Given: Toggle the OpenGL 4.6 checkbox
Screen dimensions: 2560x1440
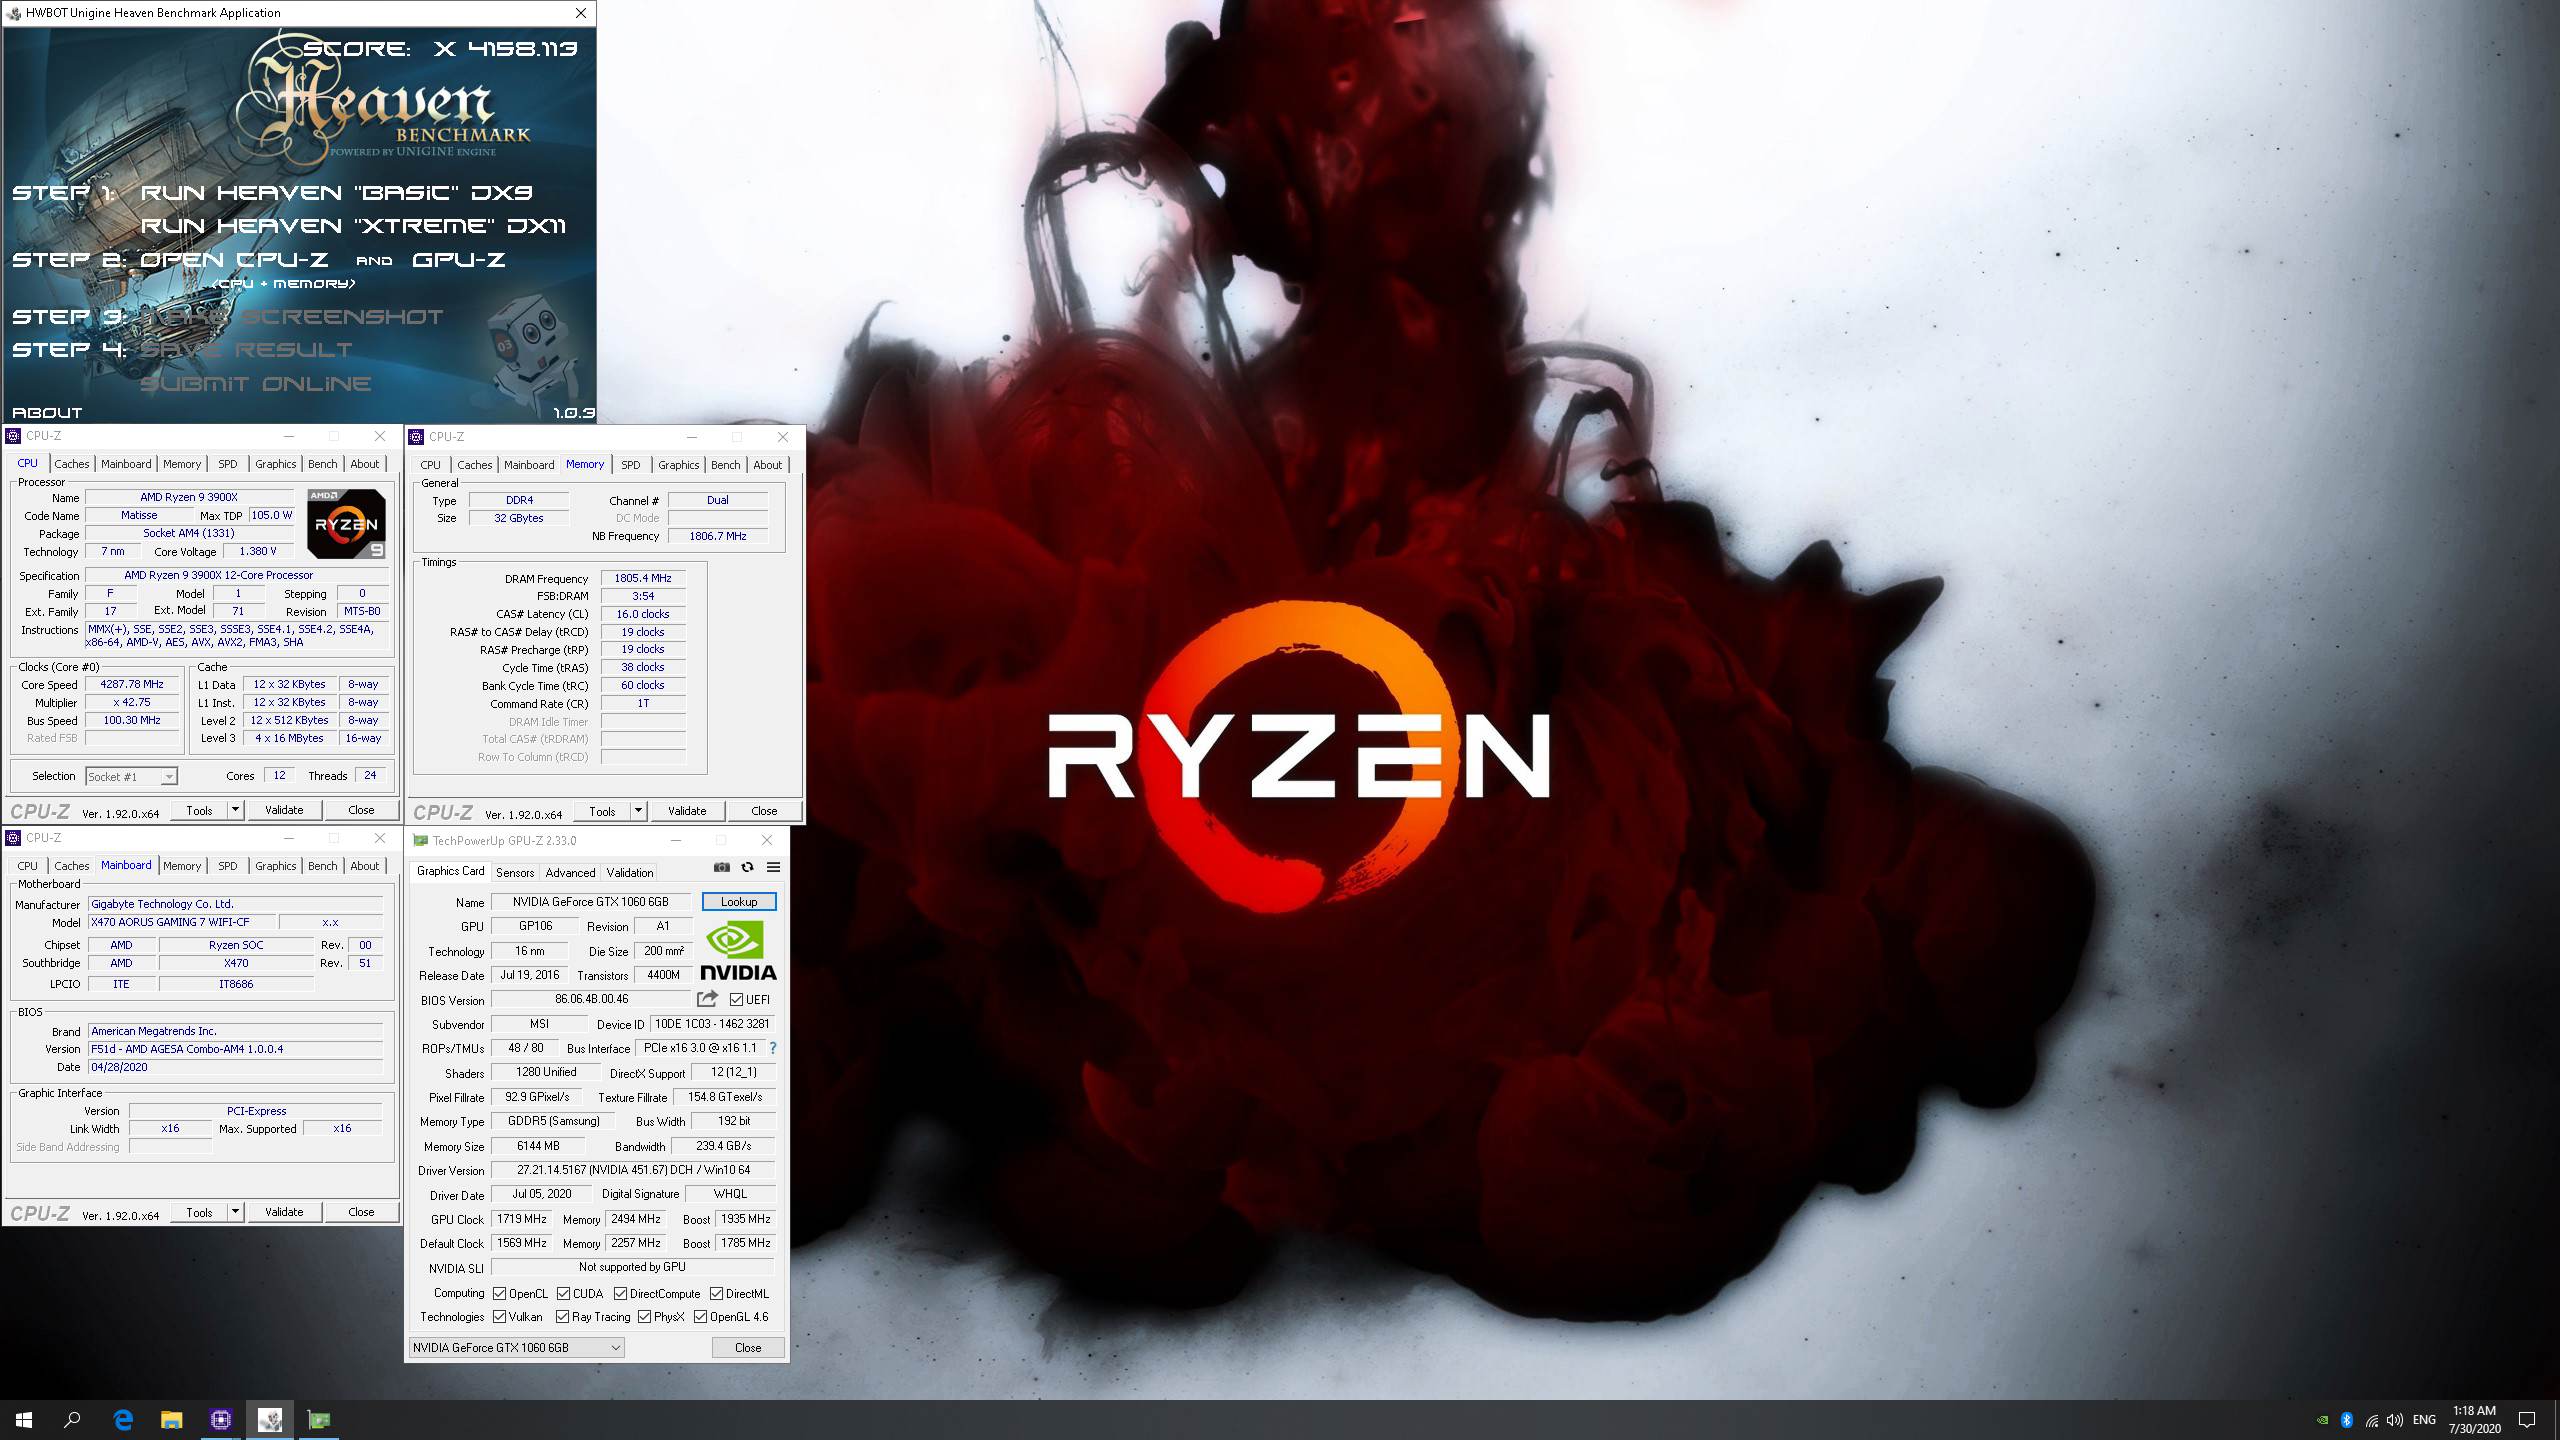Looking at the screenshot, I should point(700,1316).
